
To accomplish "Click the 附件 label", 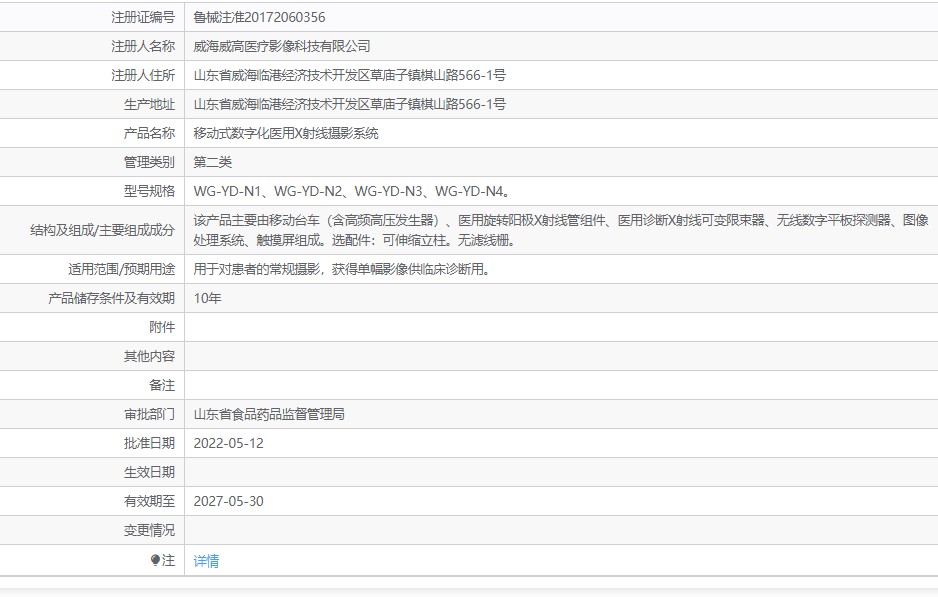I will pos(162,327).
